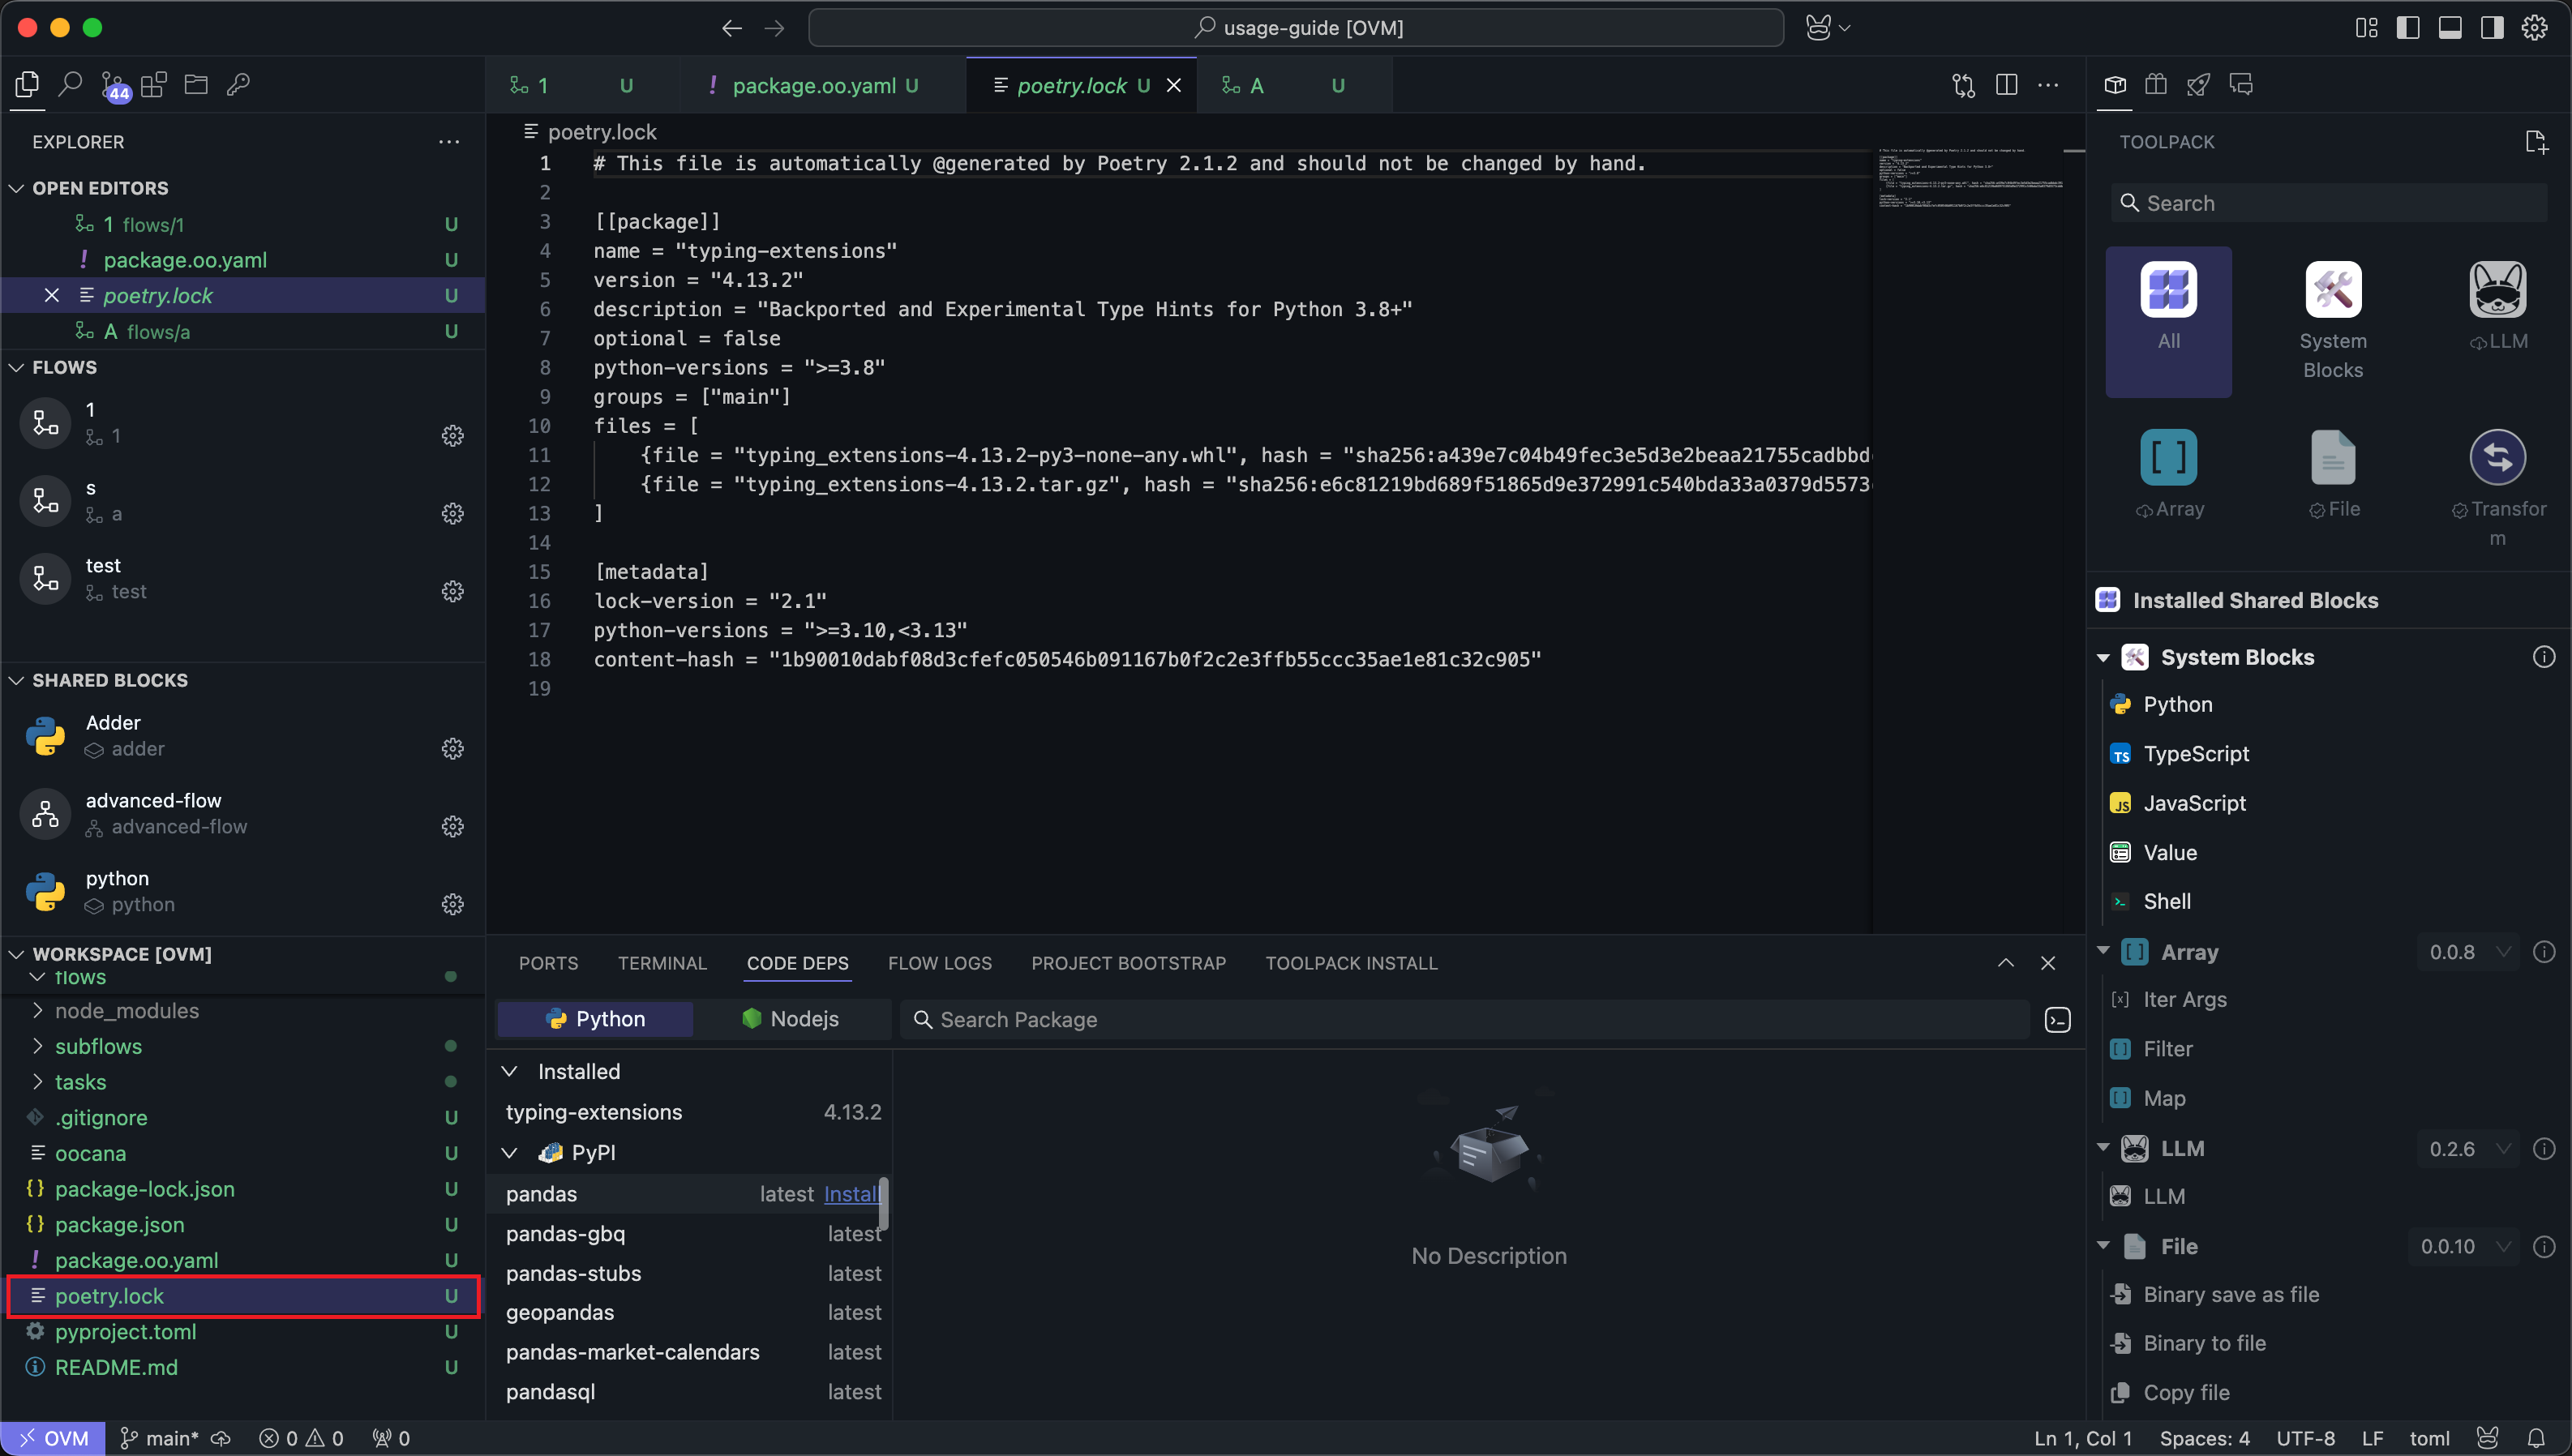
Task: Click the notifications bell in status bar
Action: 2536,1438
